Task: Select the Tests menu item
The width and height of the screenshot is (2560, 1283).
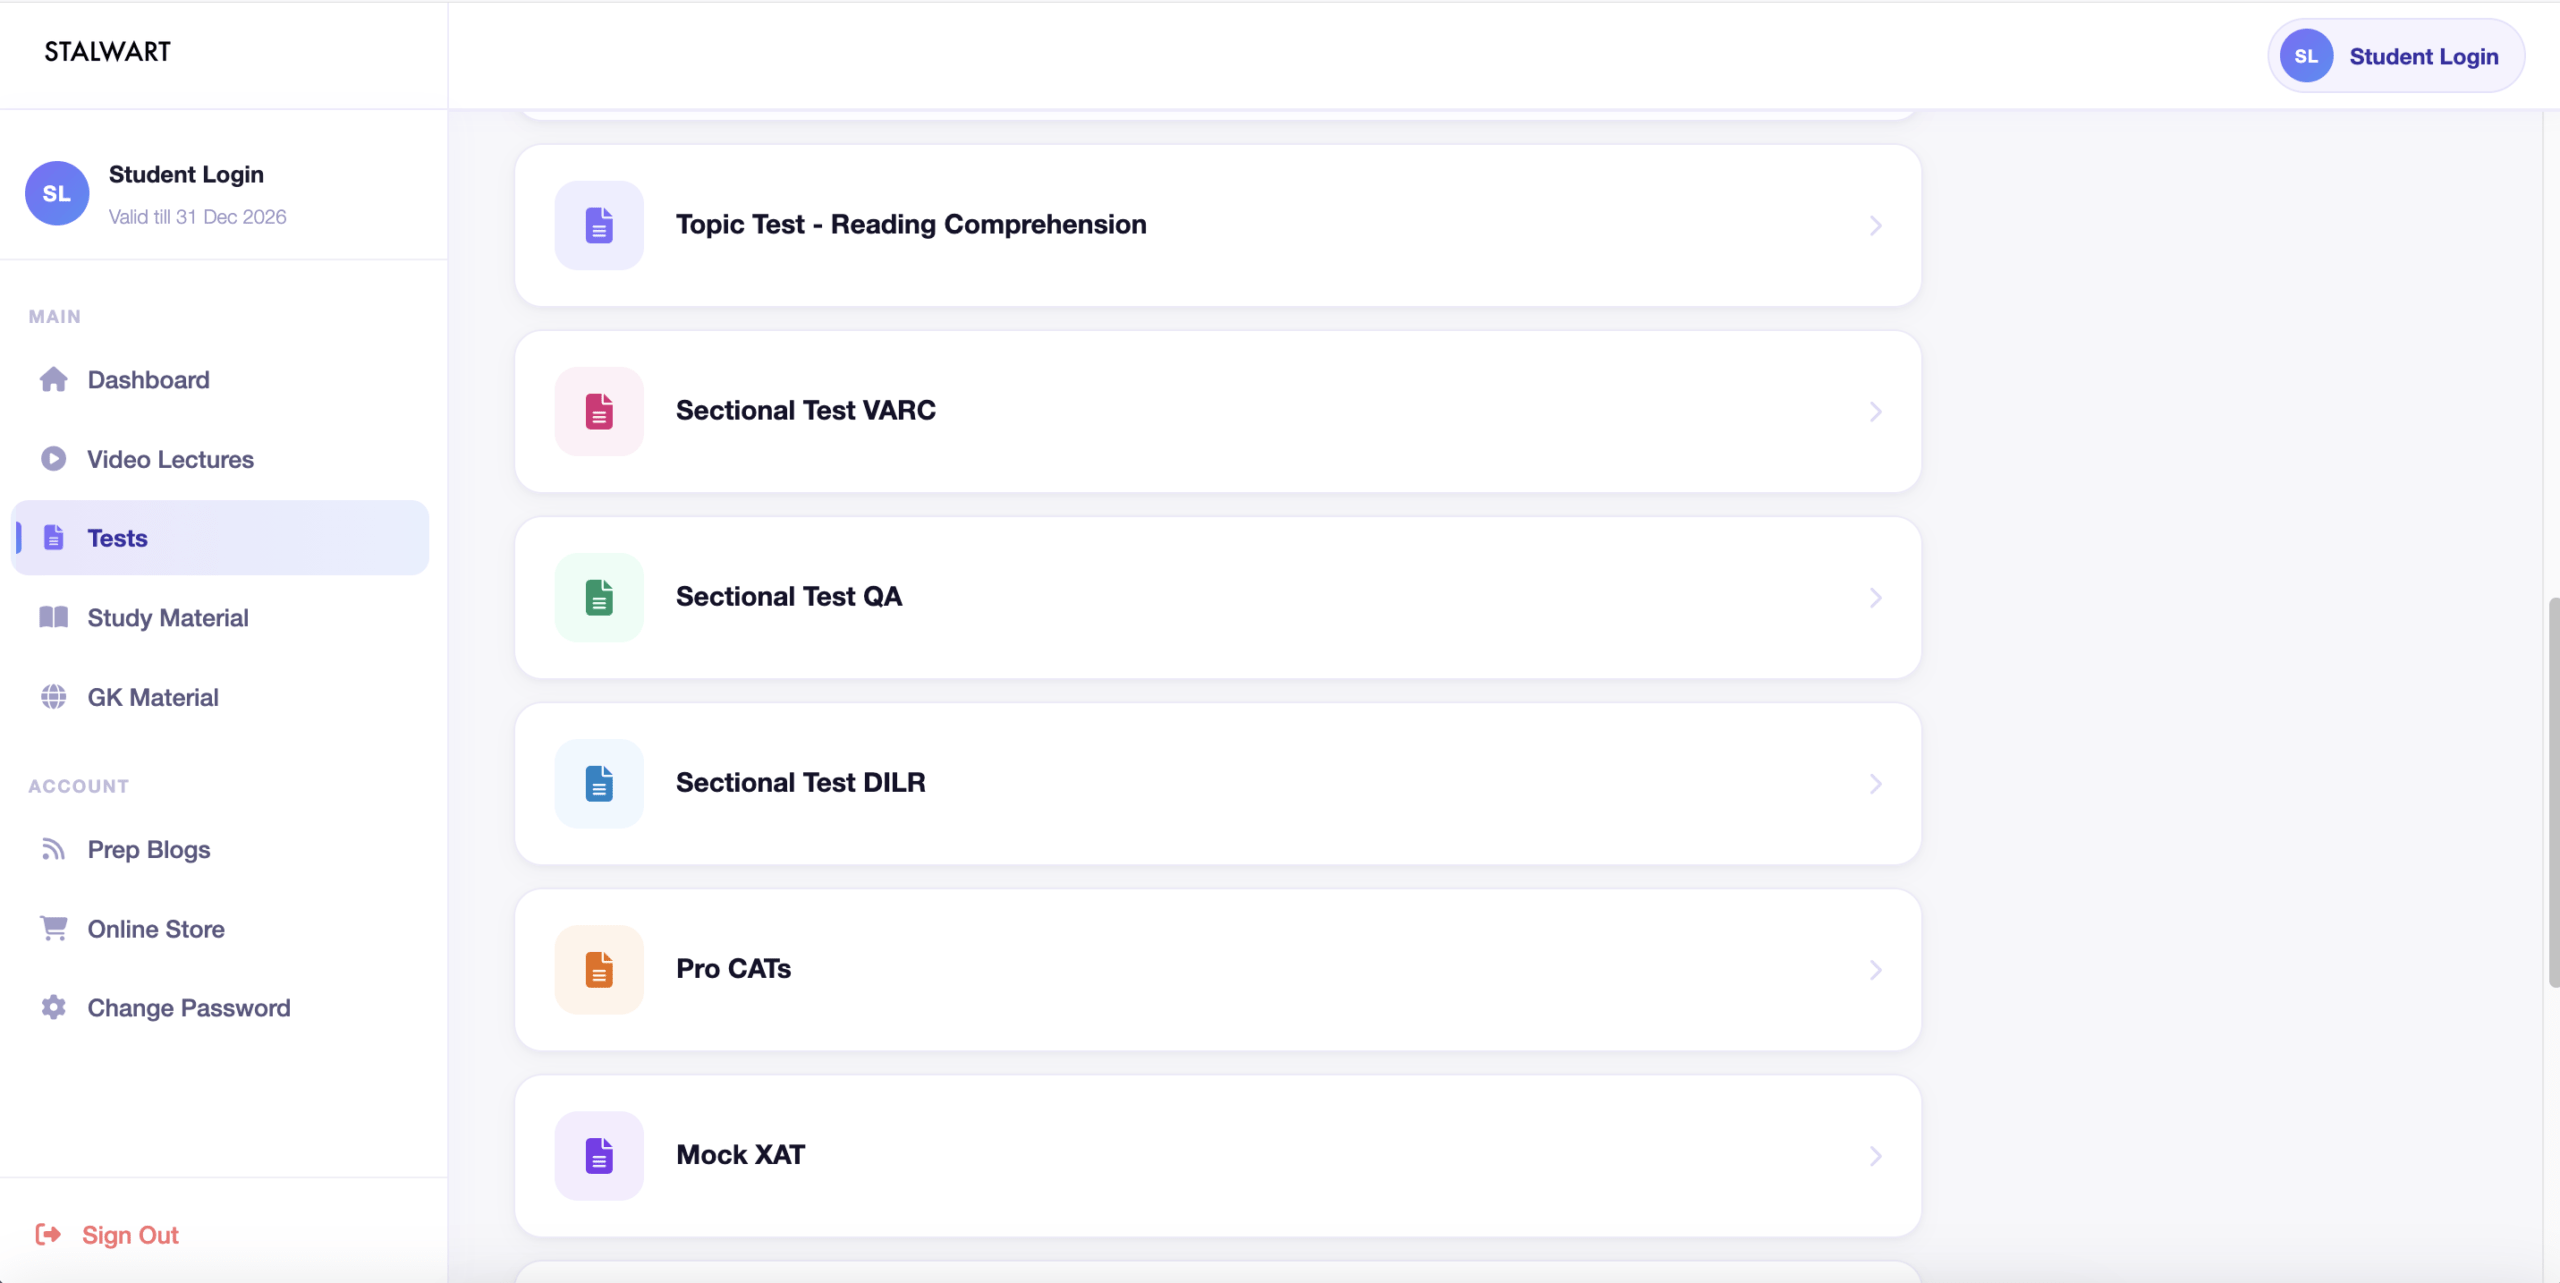Action: tap(220, 538)
